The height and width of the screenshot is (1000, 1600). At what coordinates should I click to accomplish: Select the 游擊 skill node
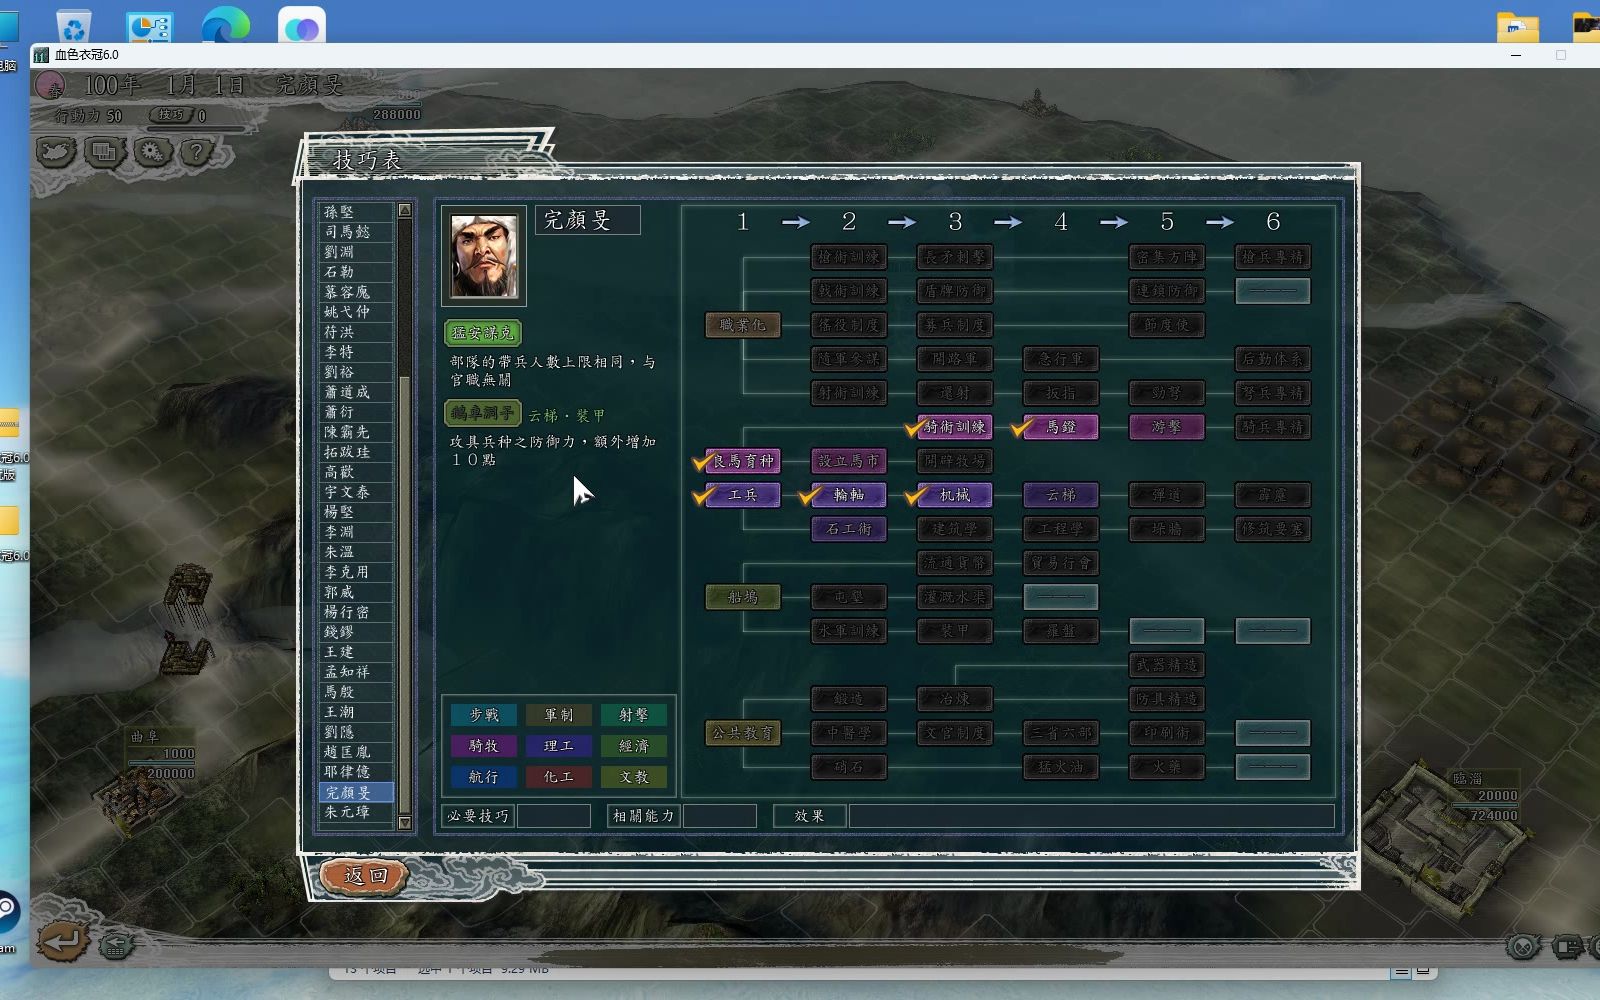pos(1166,427)
